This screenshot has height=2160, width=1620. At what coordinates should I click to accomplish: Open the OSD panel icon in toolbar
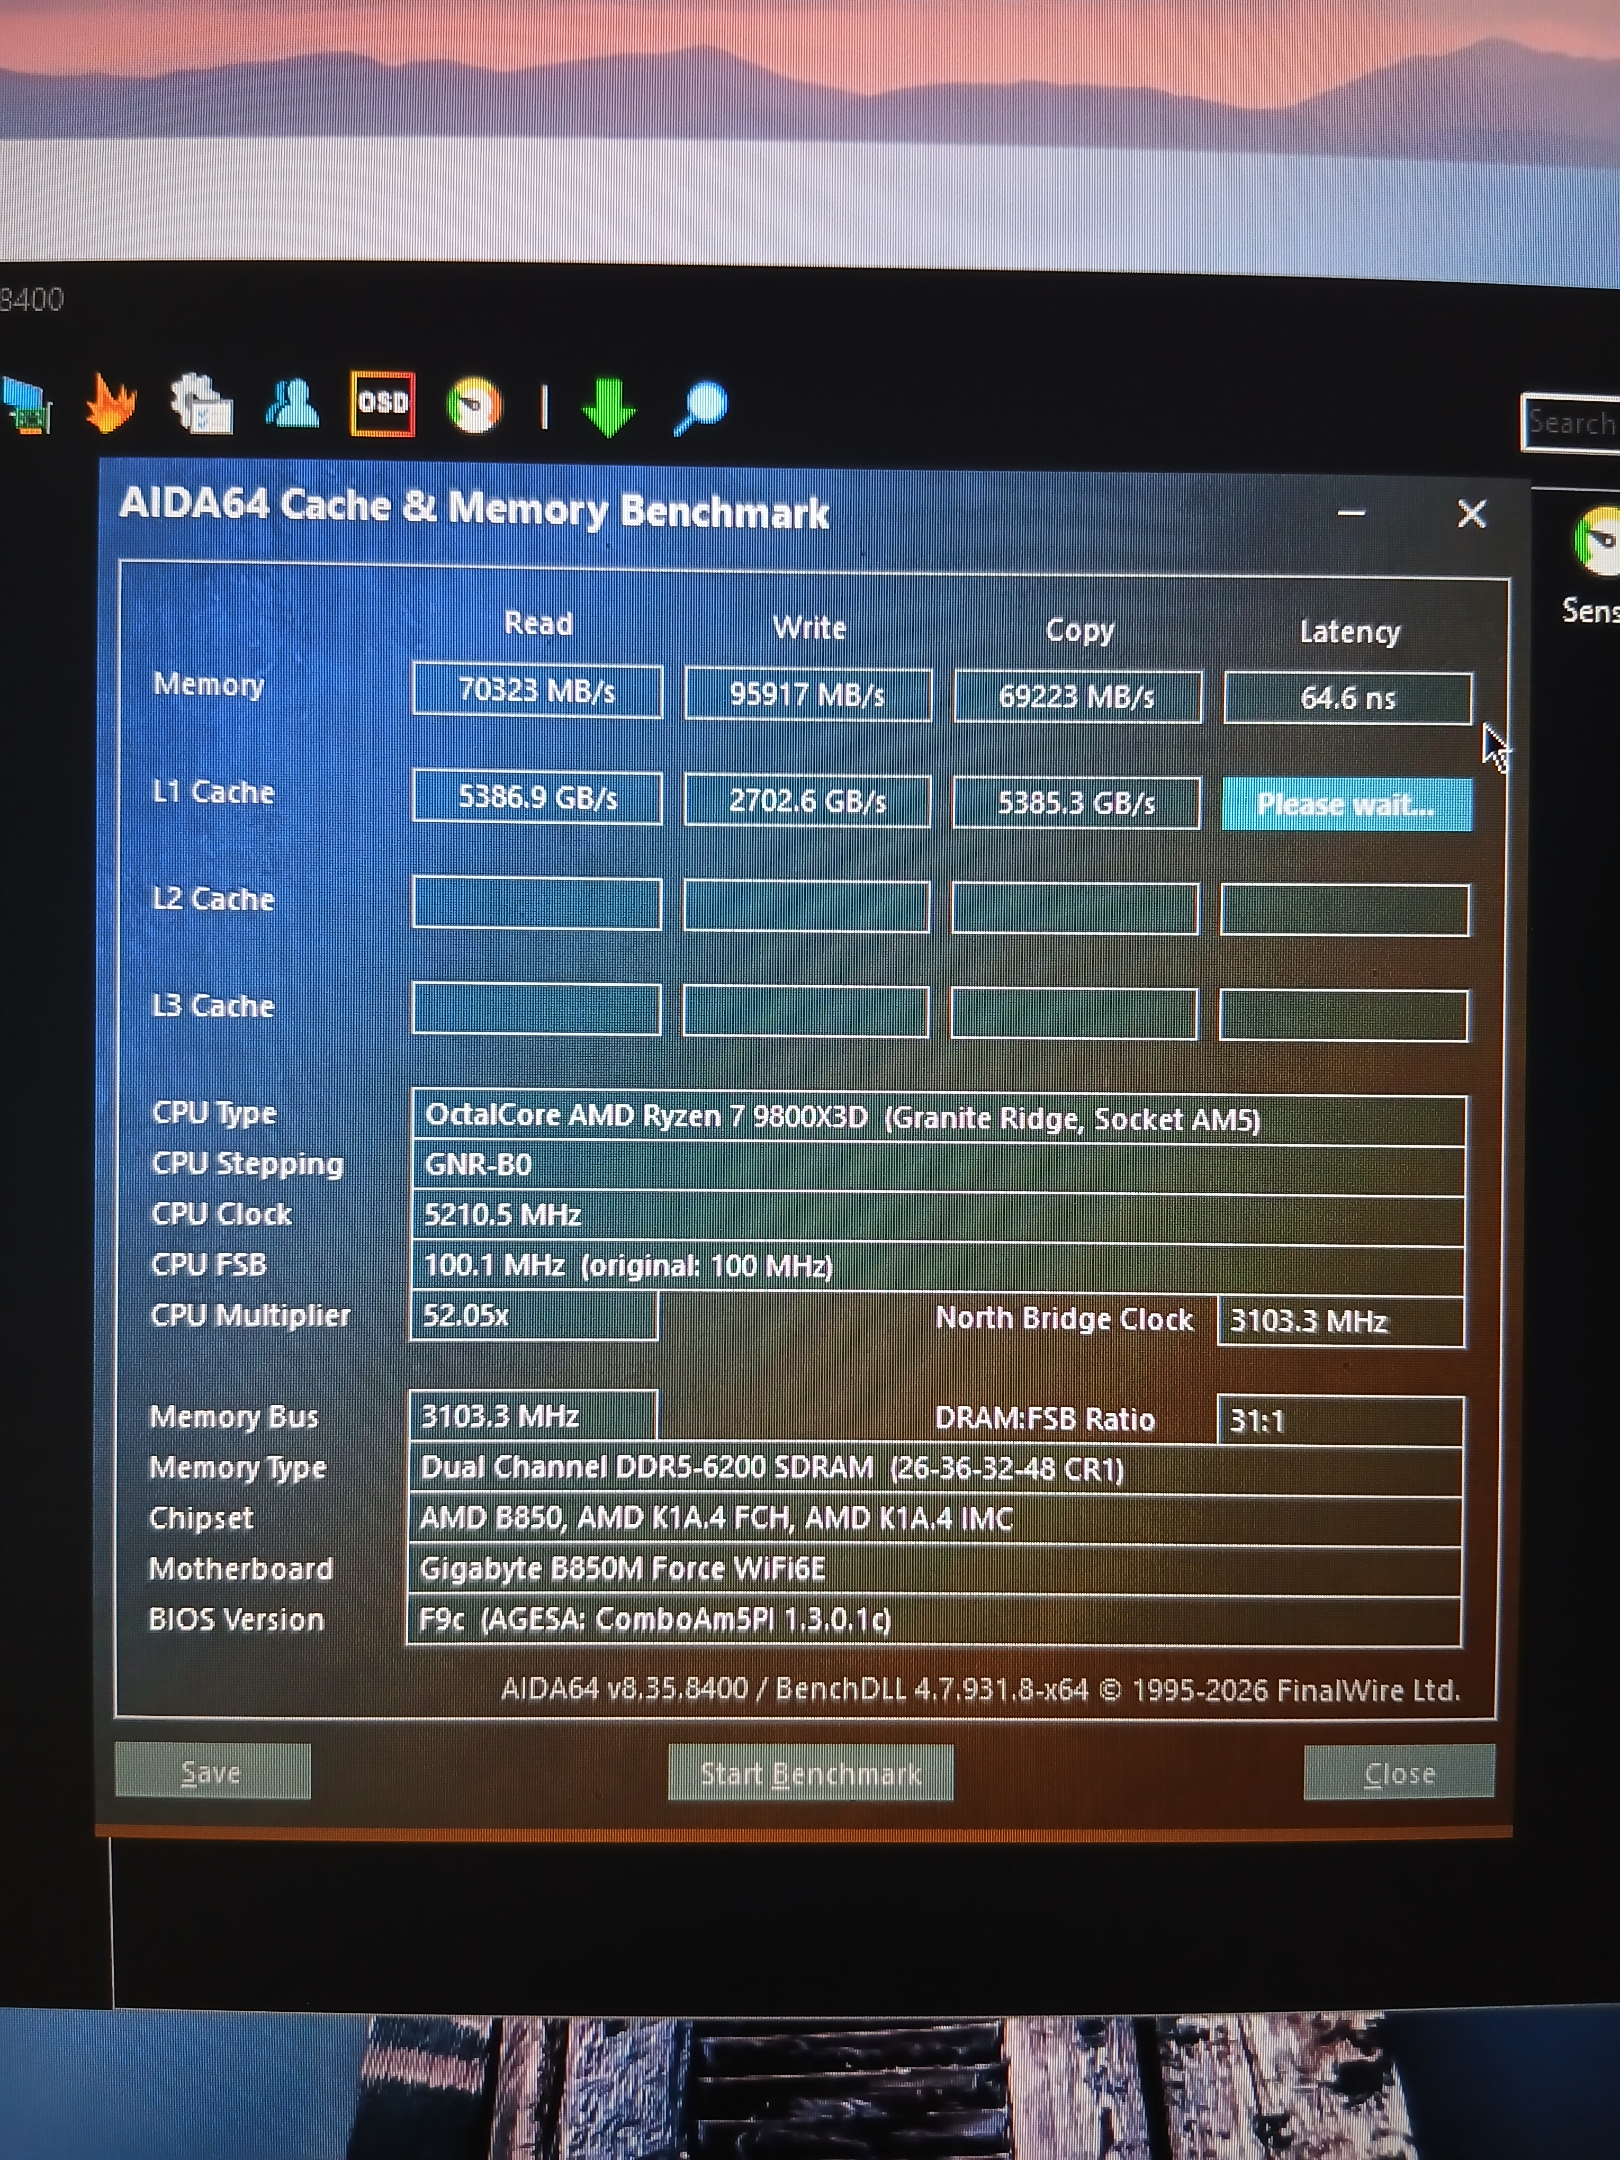(382, 404)
